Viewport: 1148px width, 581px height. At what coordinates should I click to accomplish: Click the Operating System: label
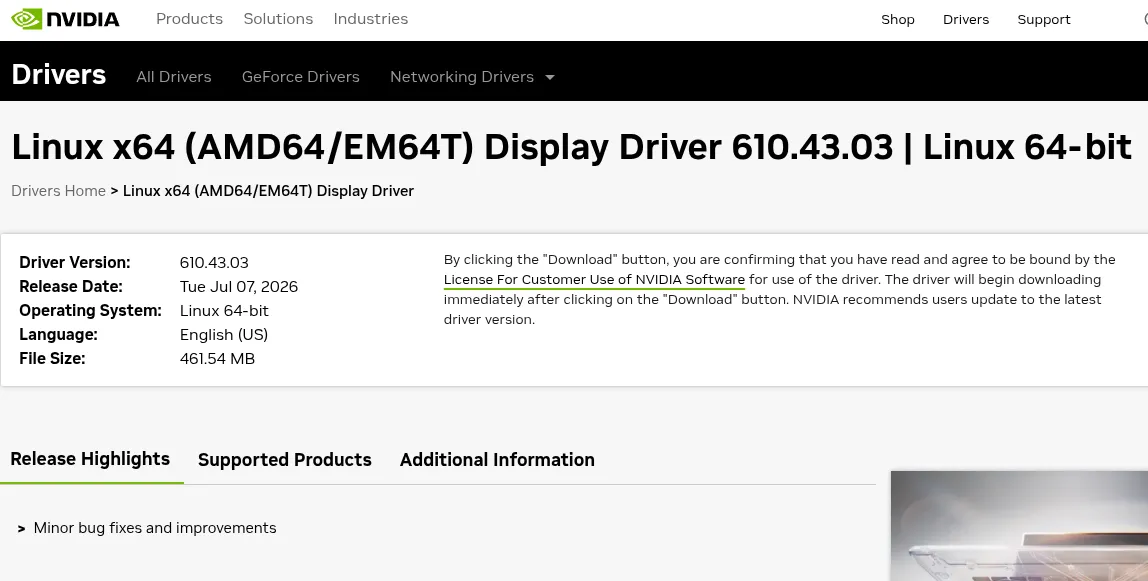(x=90, y=311)
